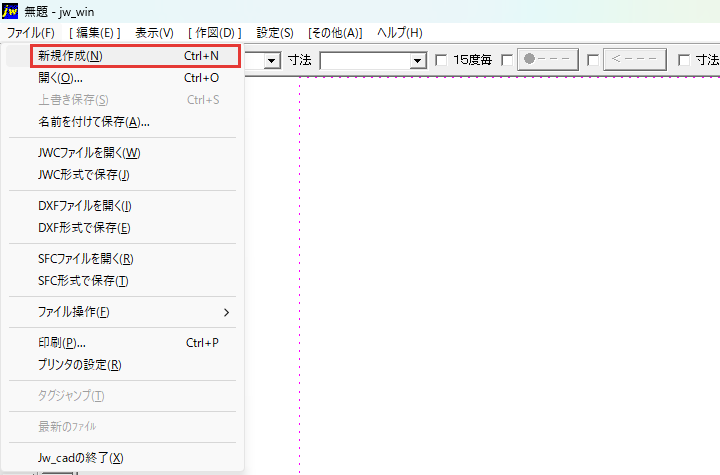
Task: Open the [編集(E)] menu
Action: coord(95,33)
